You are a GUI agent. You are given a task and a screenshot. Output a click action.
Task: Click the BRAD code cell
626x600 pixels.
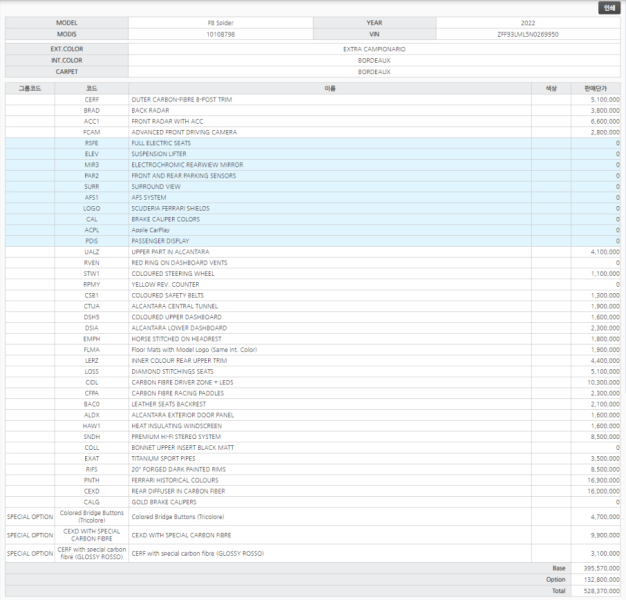coord(91,111)
